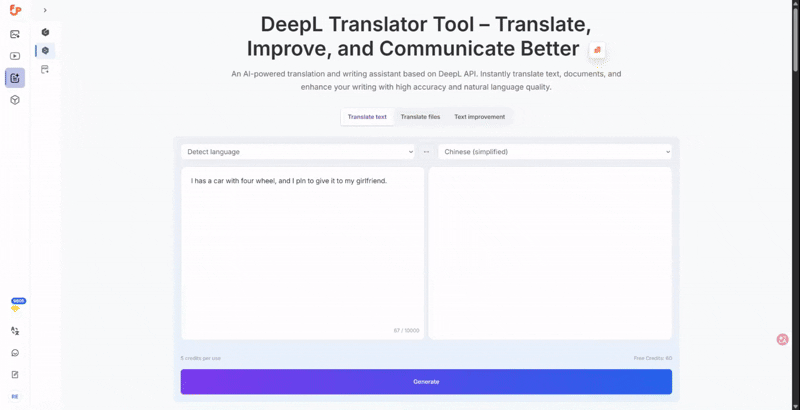Click the user avatar at sidebar bottom
Viewport: 800px width, 410px height.
15,397
